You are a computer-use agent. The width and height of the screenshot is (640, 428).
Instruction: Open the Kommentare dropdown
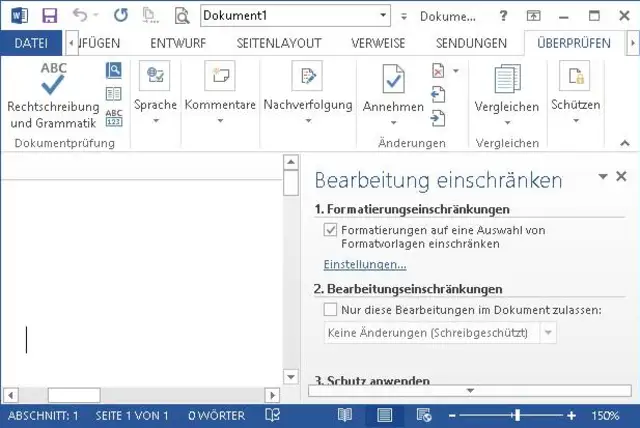[220, 94]
